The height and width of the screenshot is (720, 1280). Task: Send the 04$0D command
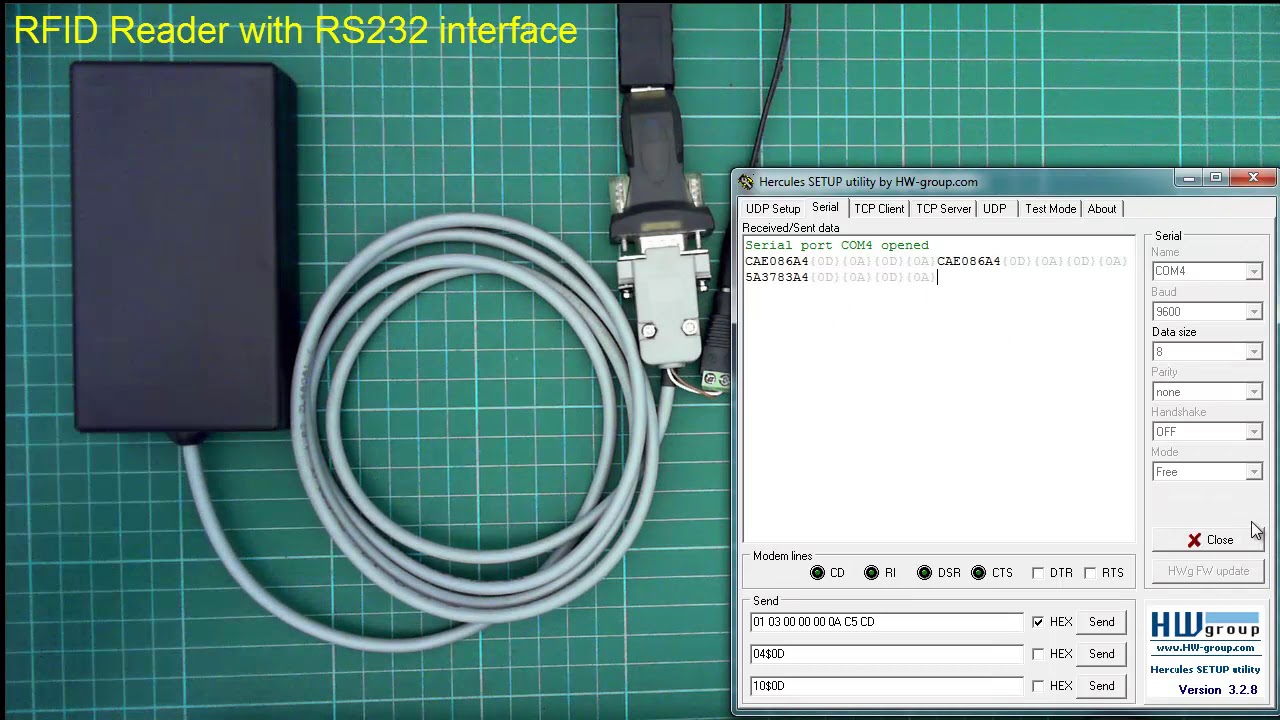coord(1101,654)
